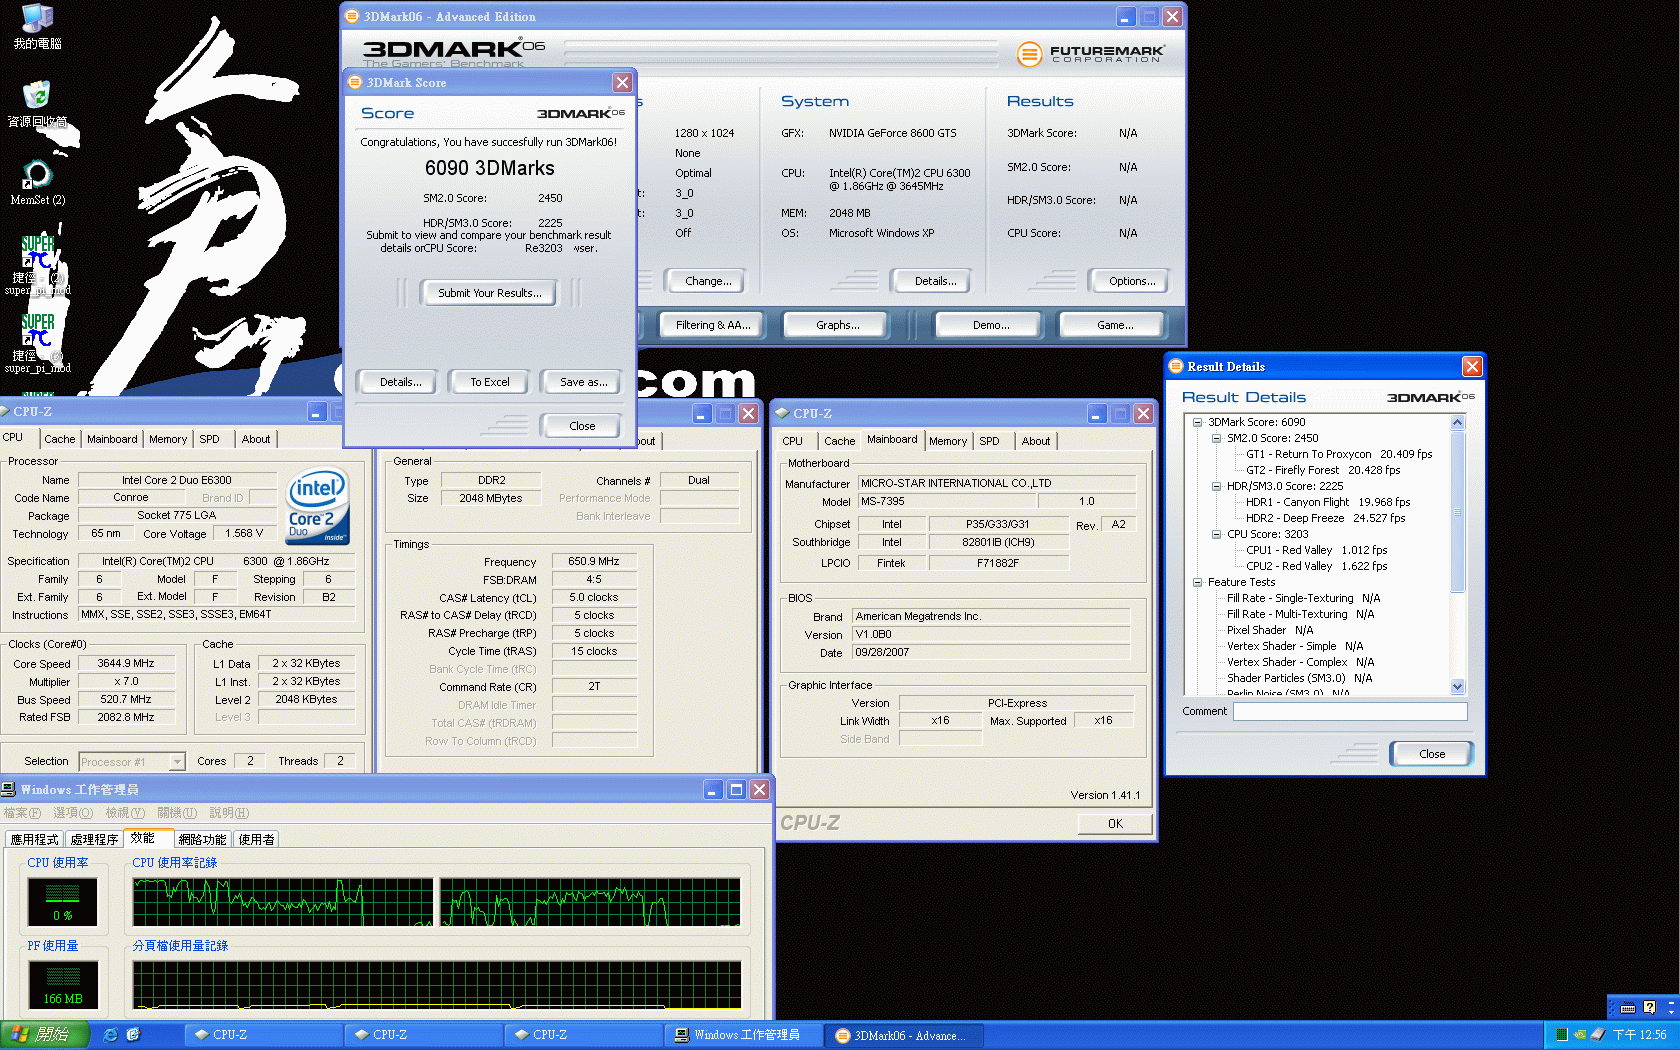Click the language bar keyboard icon

1628,1008
